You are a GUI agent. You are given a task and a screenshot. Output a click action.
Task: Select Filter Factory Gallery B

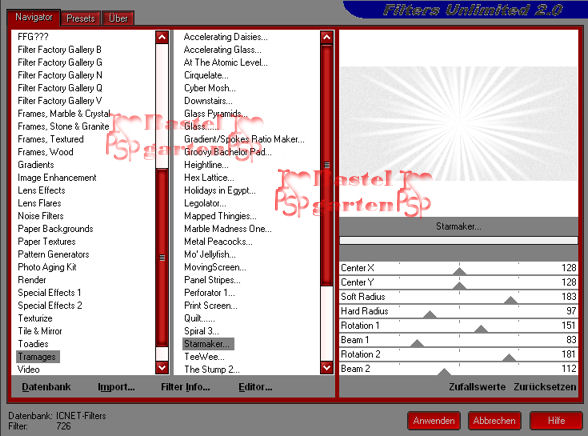click(x=60, y=49)
